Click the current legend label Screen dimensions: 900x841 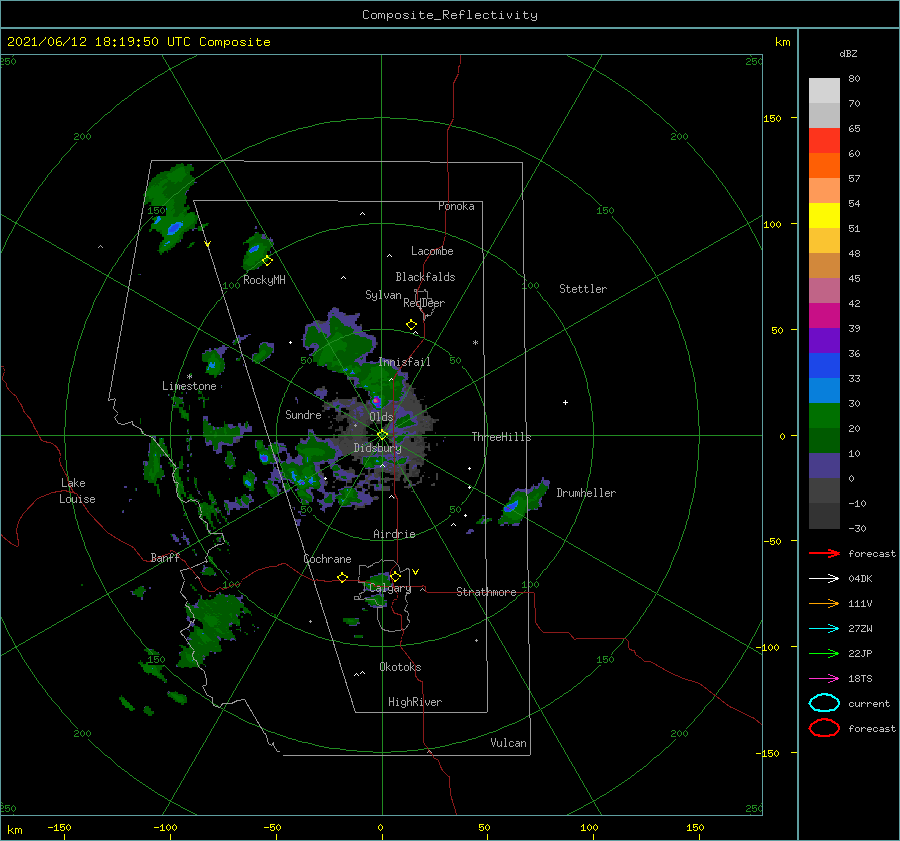[x=869, y=703]
